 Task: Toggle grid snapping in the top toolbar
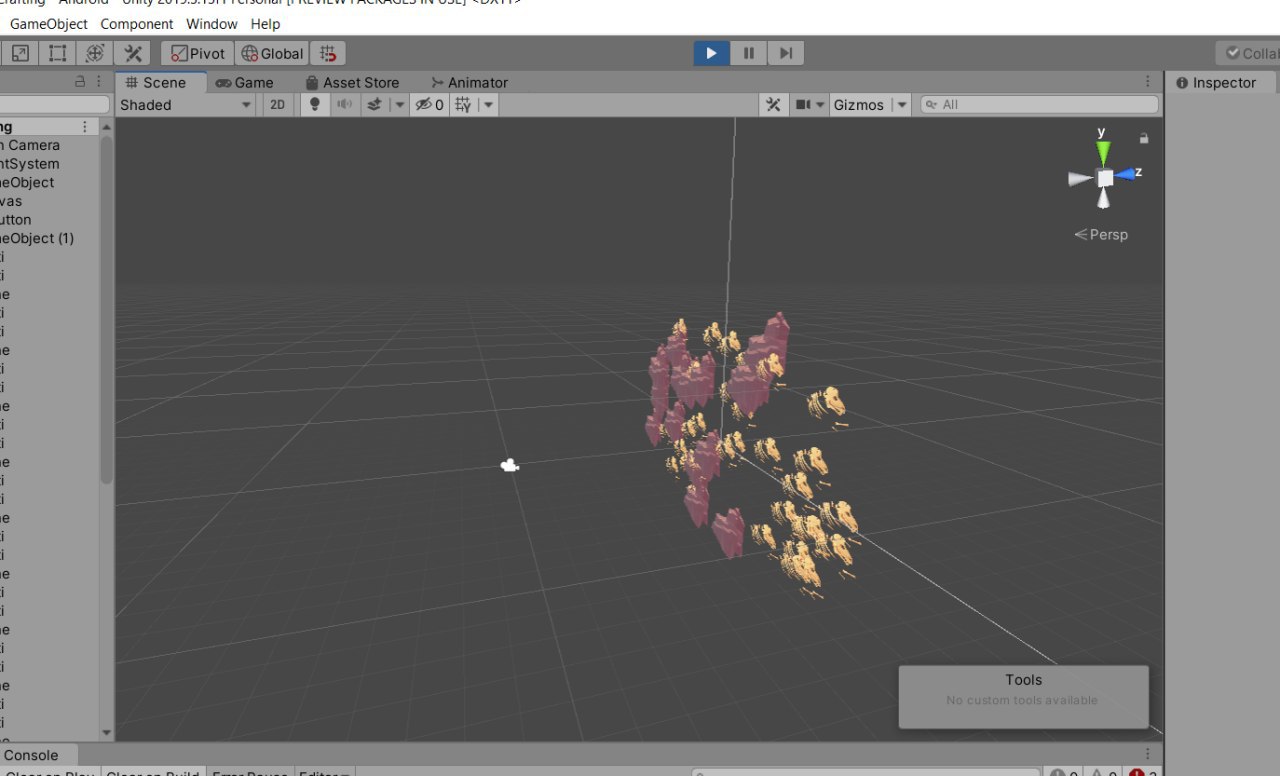[x=328, y=53]
